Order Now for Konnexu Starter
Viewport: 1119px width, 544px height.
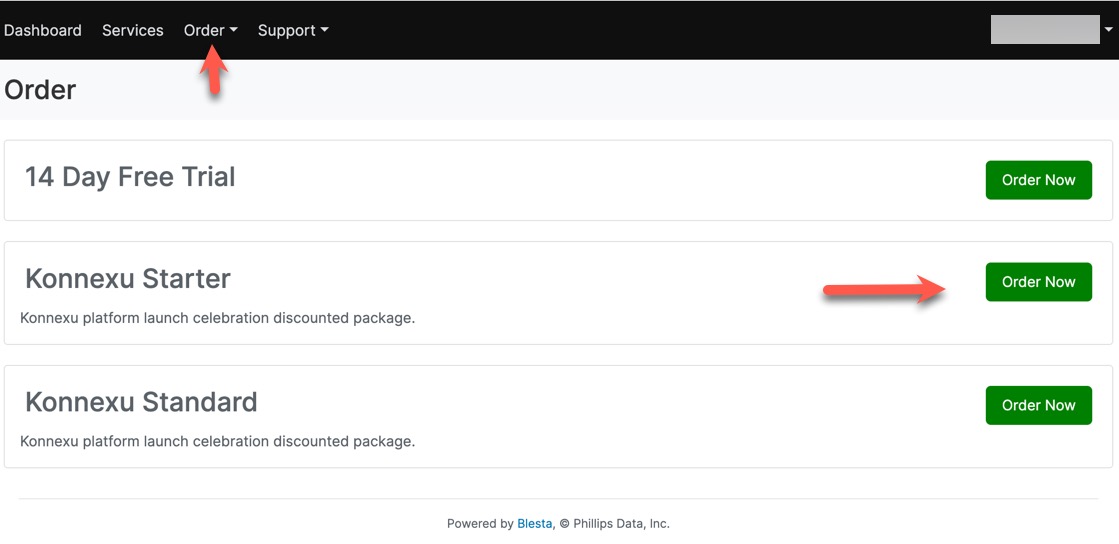[x=1038, y=282]
